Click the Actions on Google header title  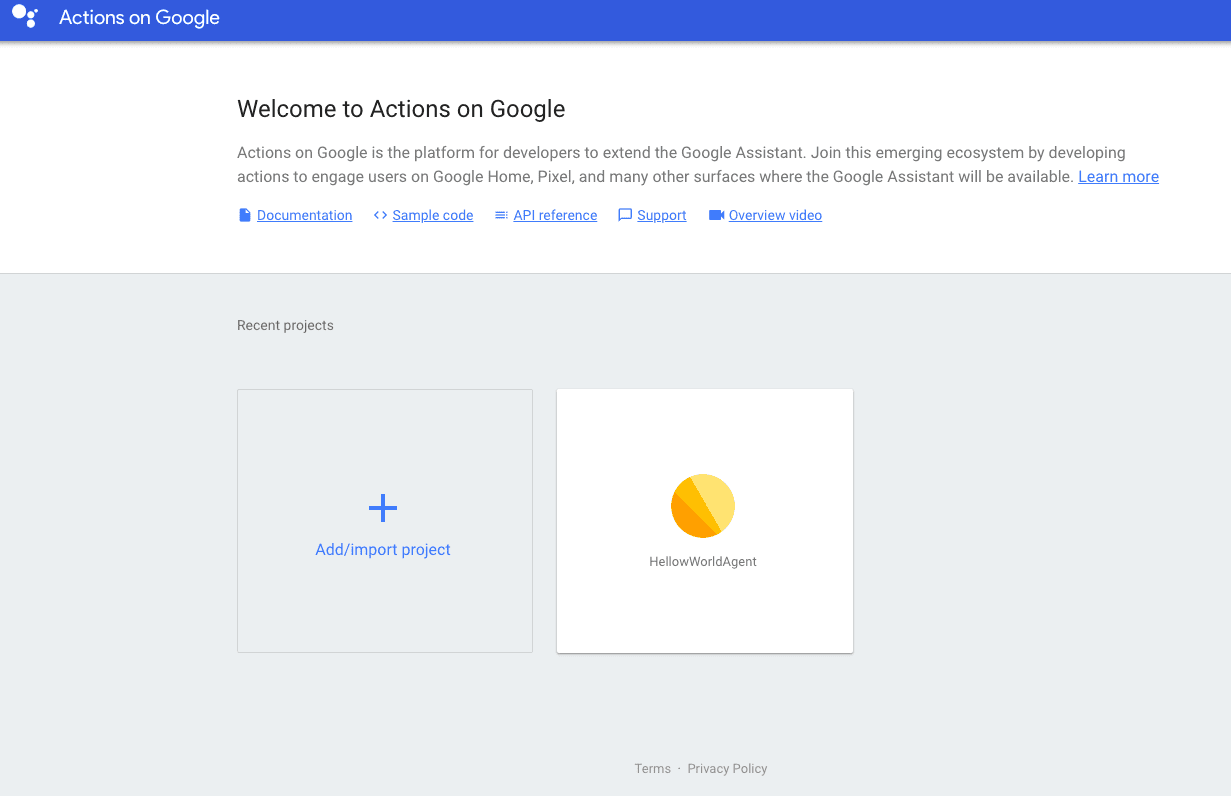click(x=139, y=18)
